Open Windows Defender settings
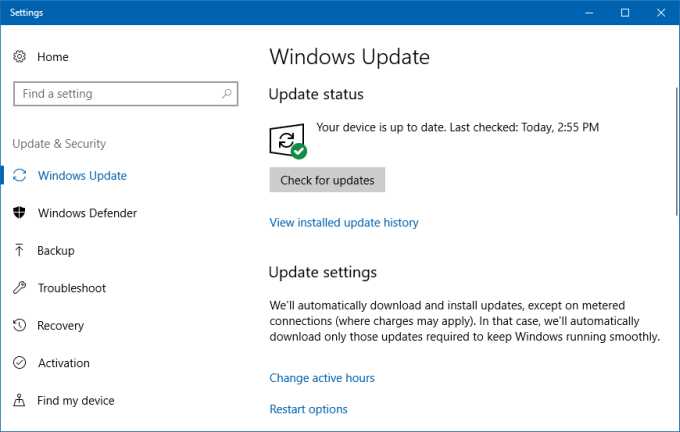This screenshot has width=680, height=432. [87, 213]
